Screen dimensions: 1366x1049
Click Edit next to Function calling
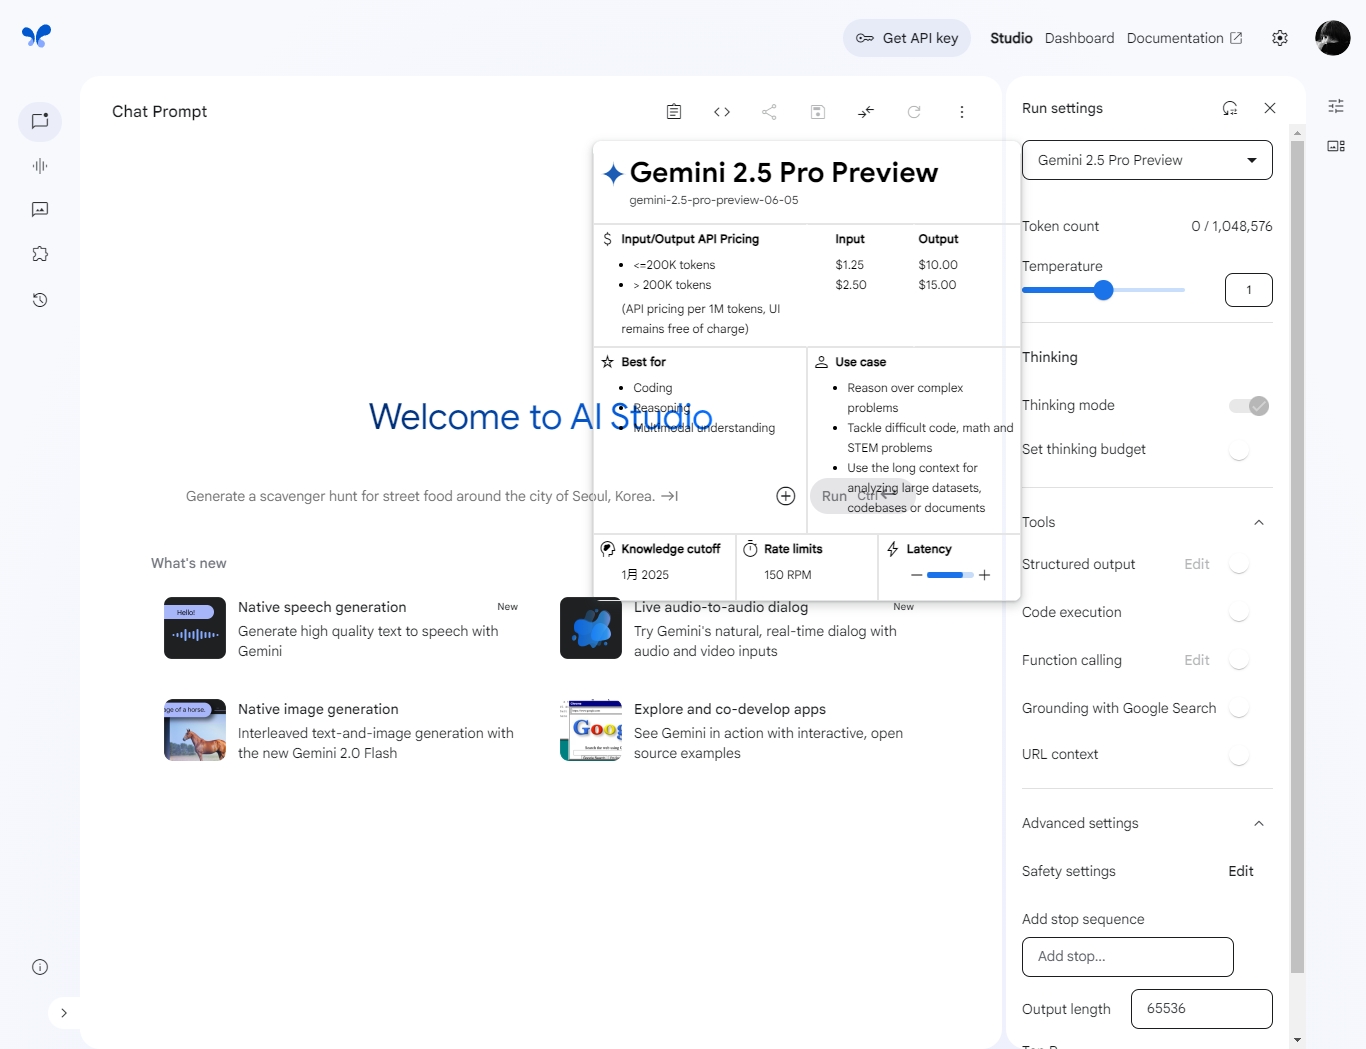coord(1197,660)
